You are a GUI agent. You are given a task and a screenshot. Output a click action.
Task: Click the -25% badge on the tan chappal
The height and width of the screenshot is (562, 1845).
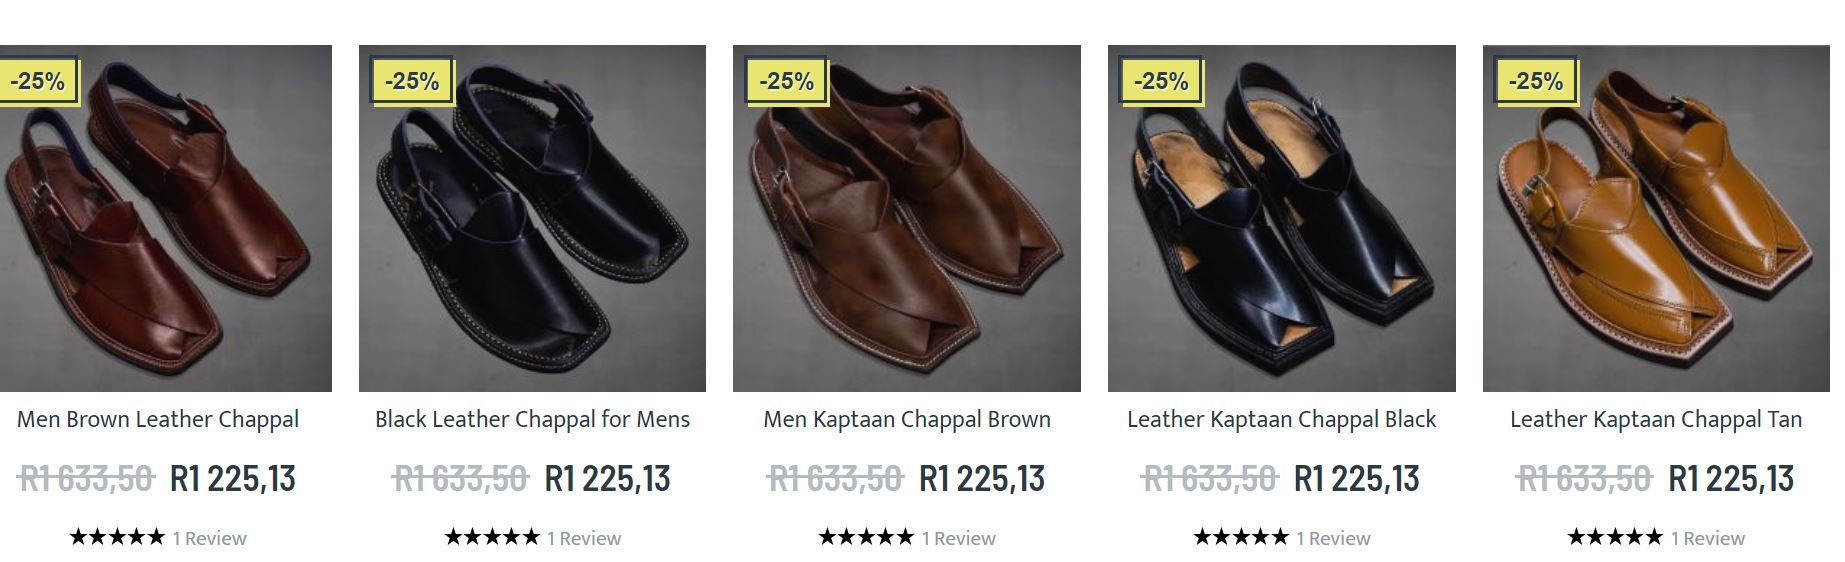(x=1535, y=81)
